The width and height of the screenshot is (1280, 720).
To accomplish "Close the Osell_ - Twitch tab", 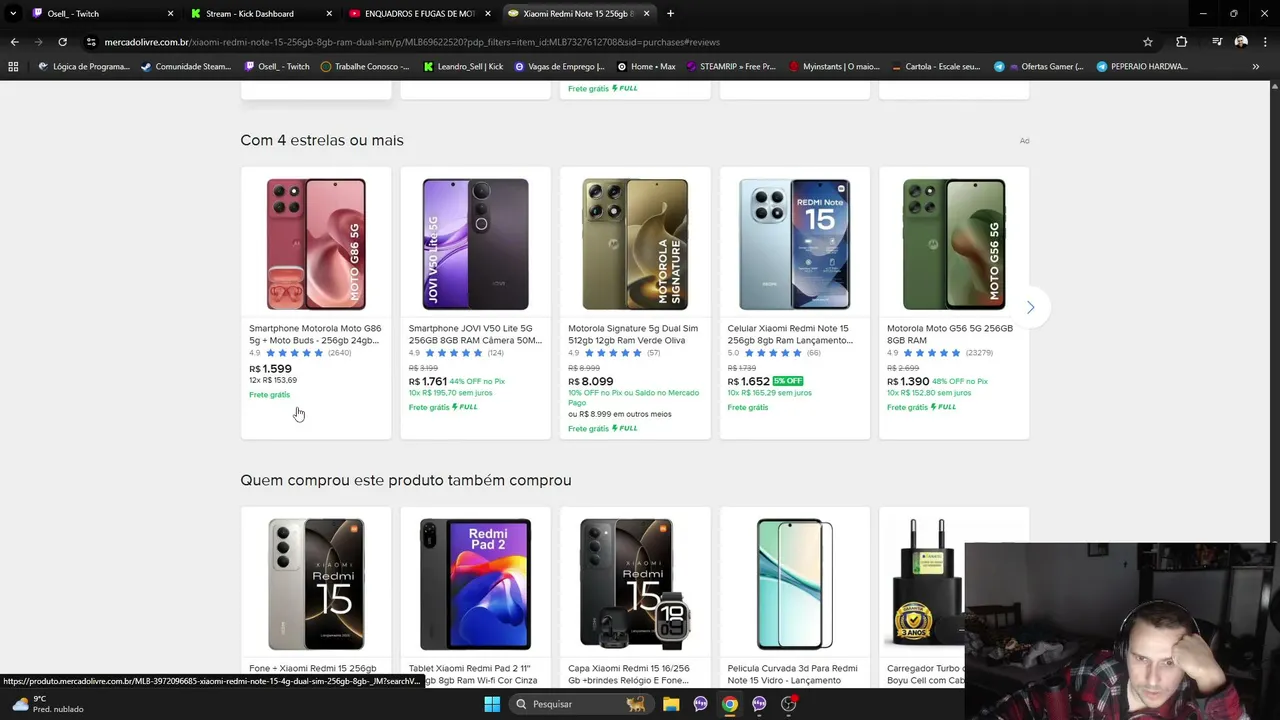I will pyautogui.click(x=170, y=14).
